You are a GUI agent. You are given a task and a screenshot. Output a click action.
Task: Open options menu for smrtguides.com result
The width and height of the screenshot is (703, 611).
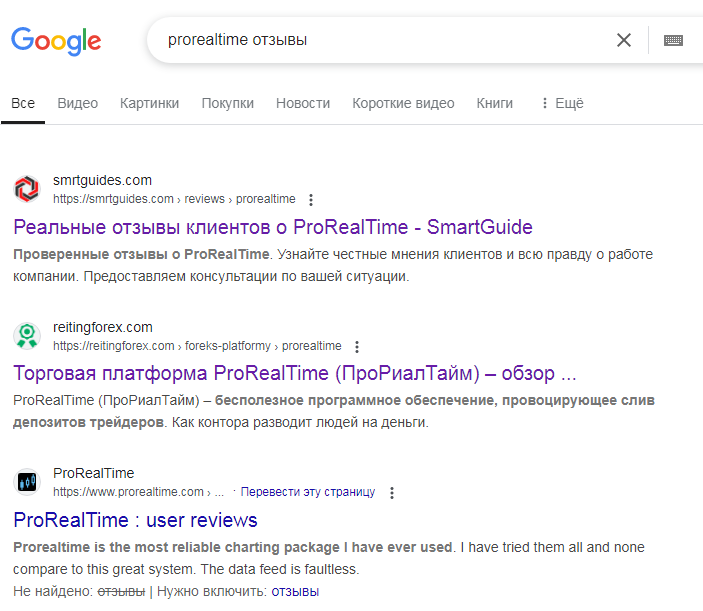(311, 199)
